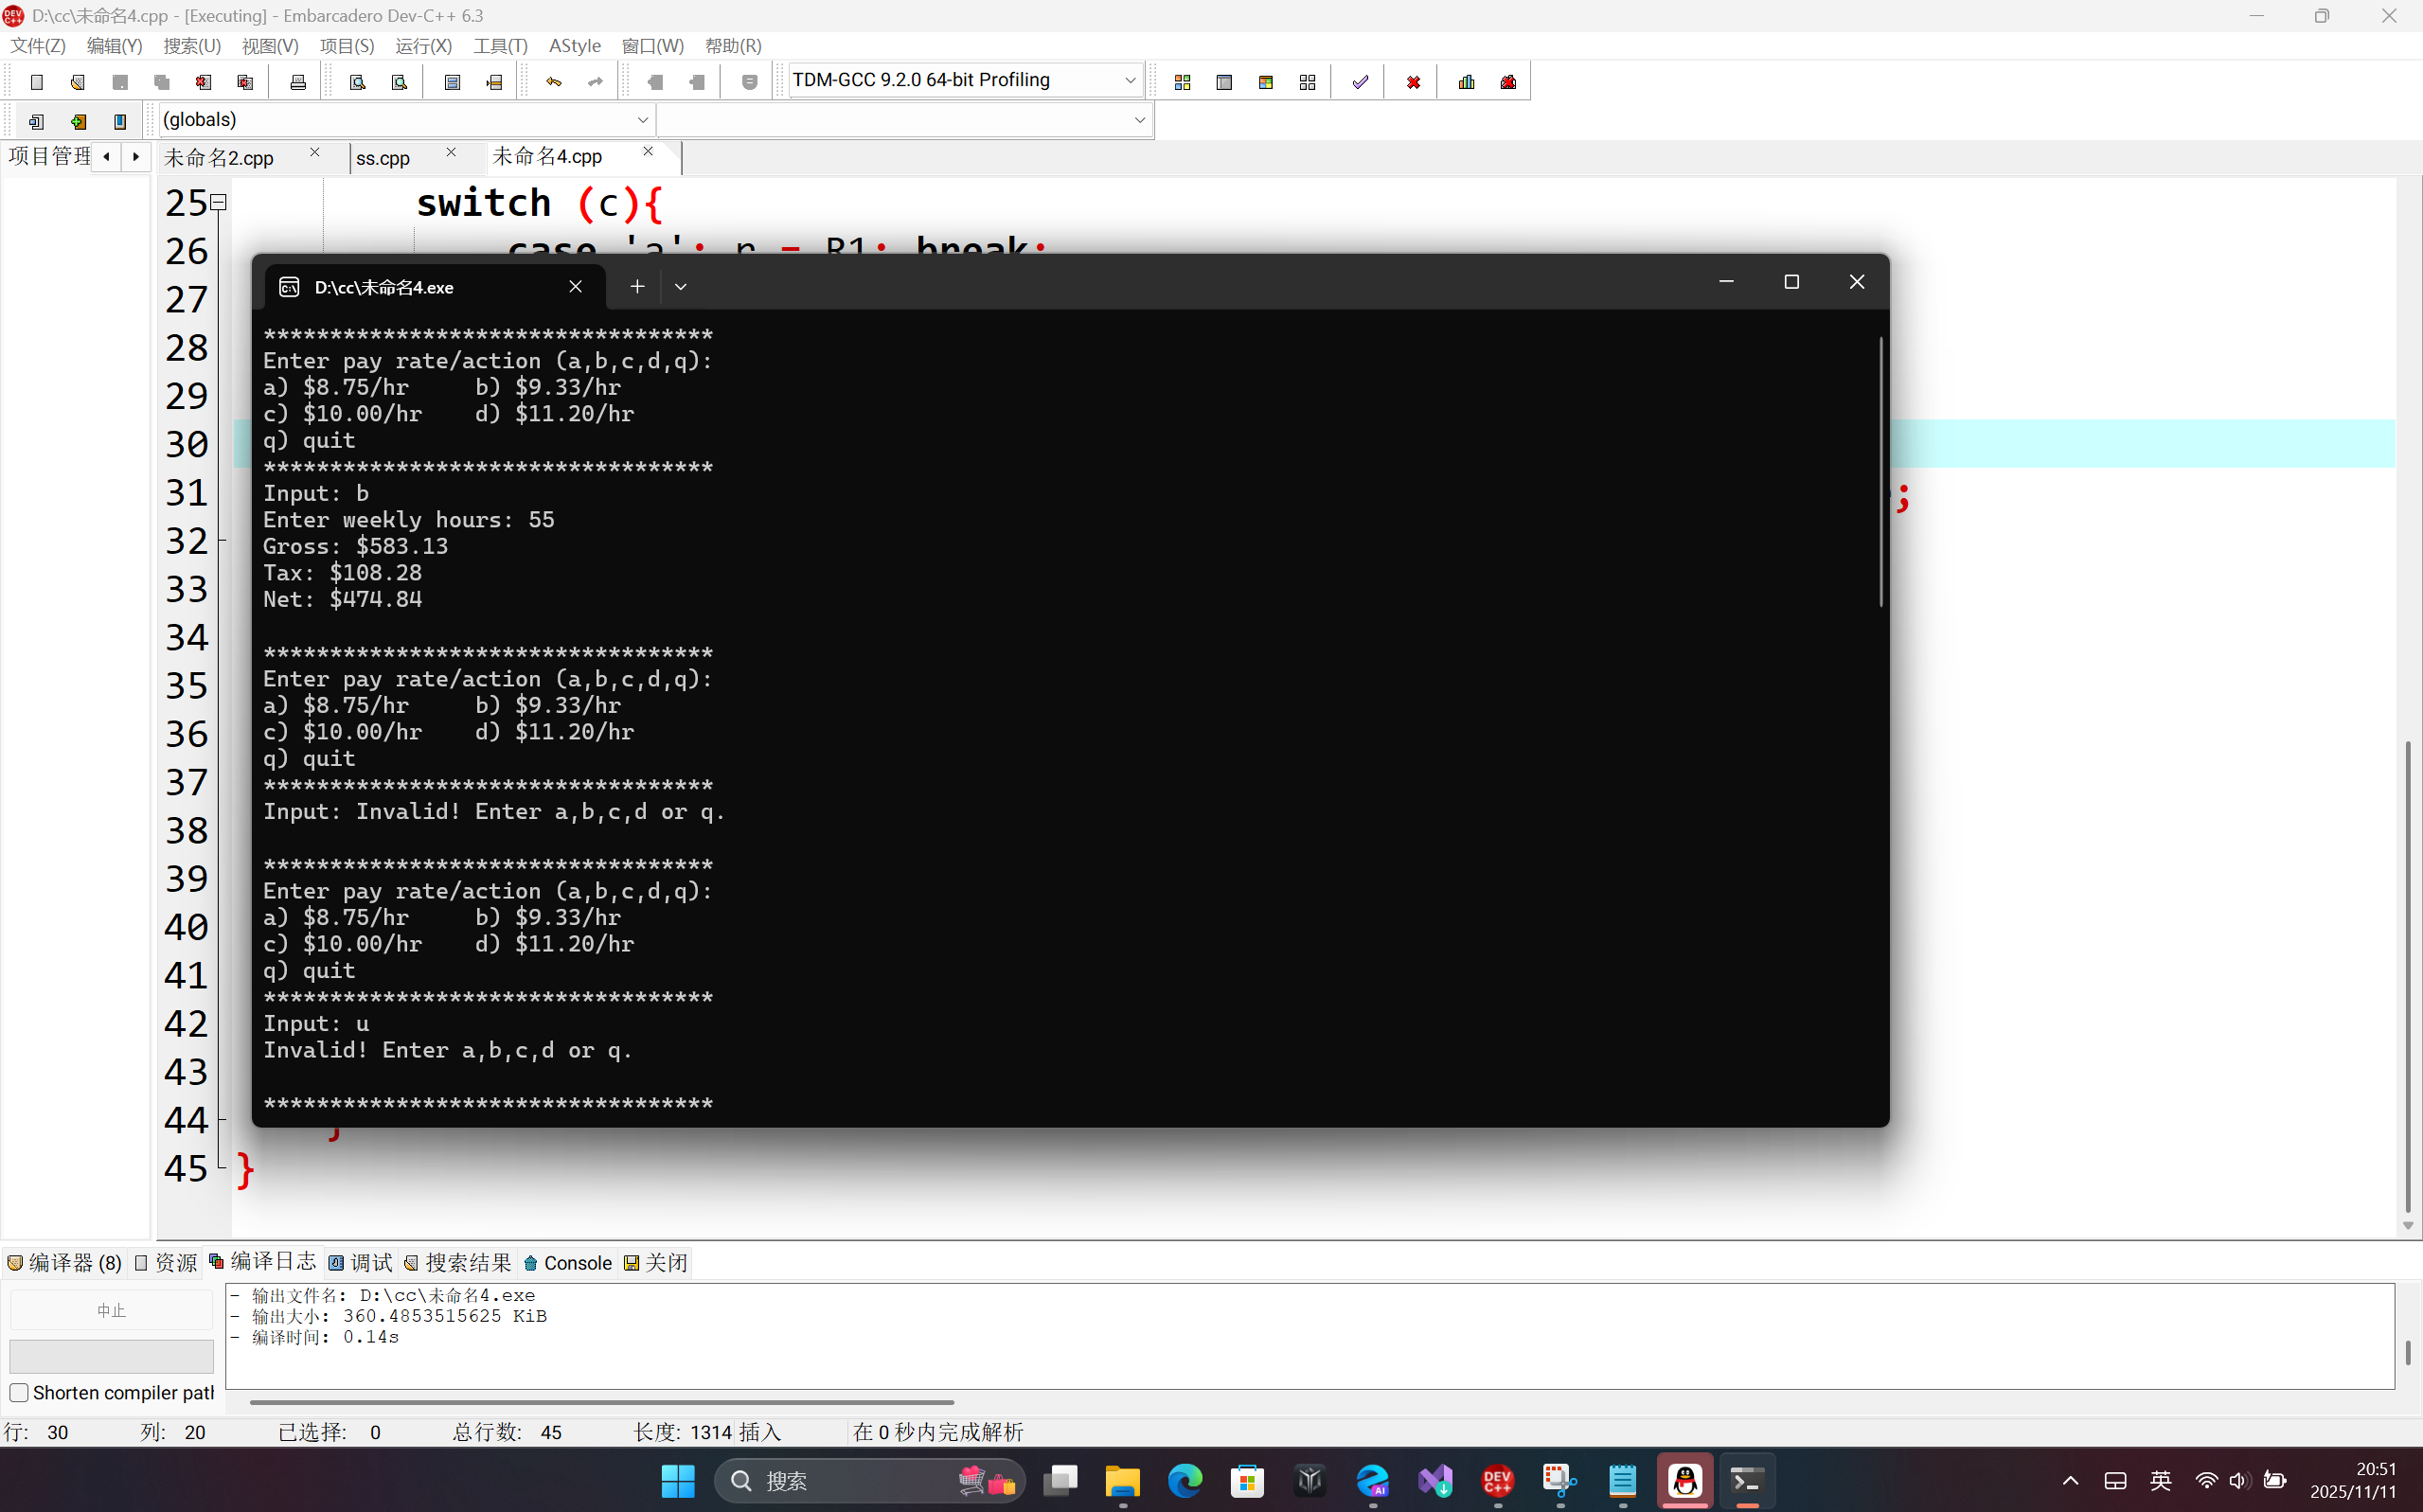2423x1512 pixels.
Task: Click the red X stop execution icon
Action: tap(1413, 82)
